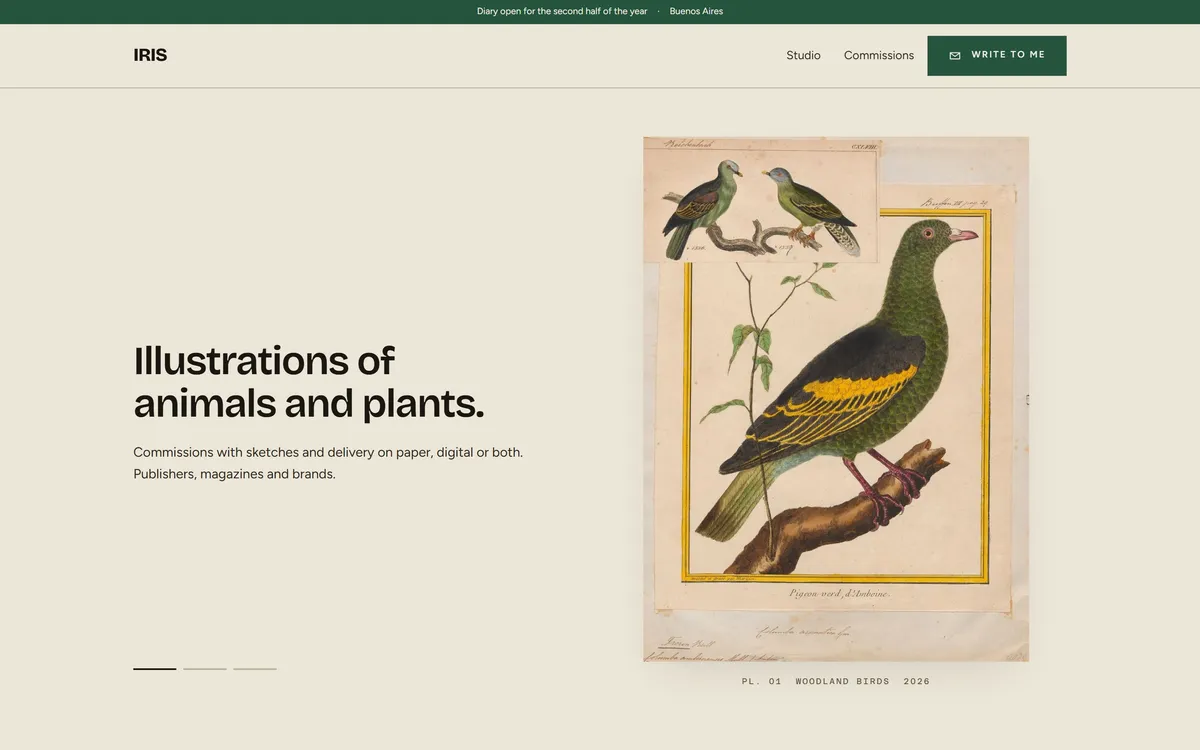Click the 'Buenos Aires' text in top banner
1200x750 pixels.
pyautogui.click(x=696, y=12)
